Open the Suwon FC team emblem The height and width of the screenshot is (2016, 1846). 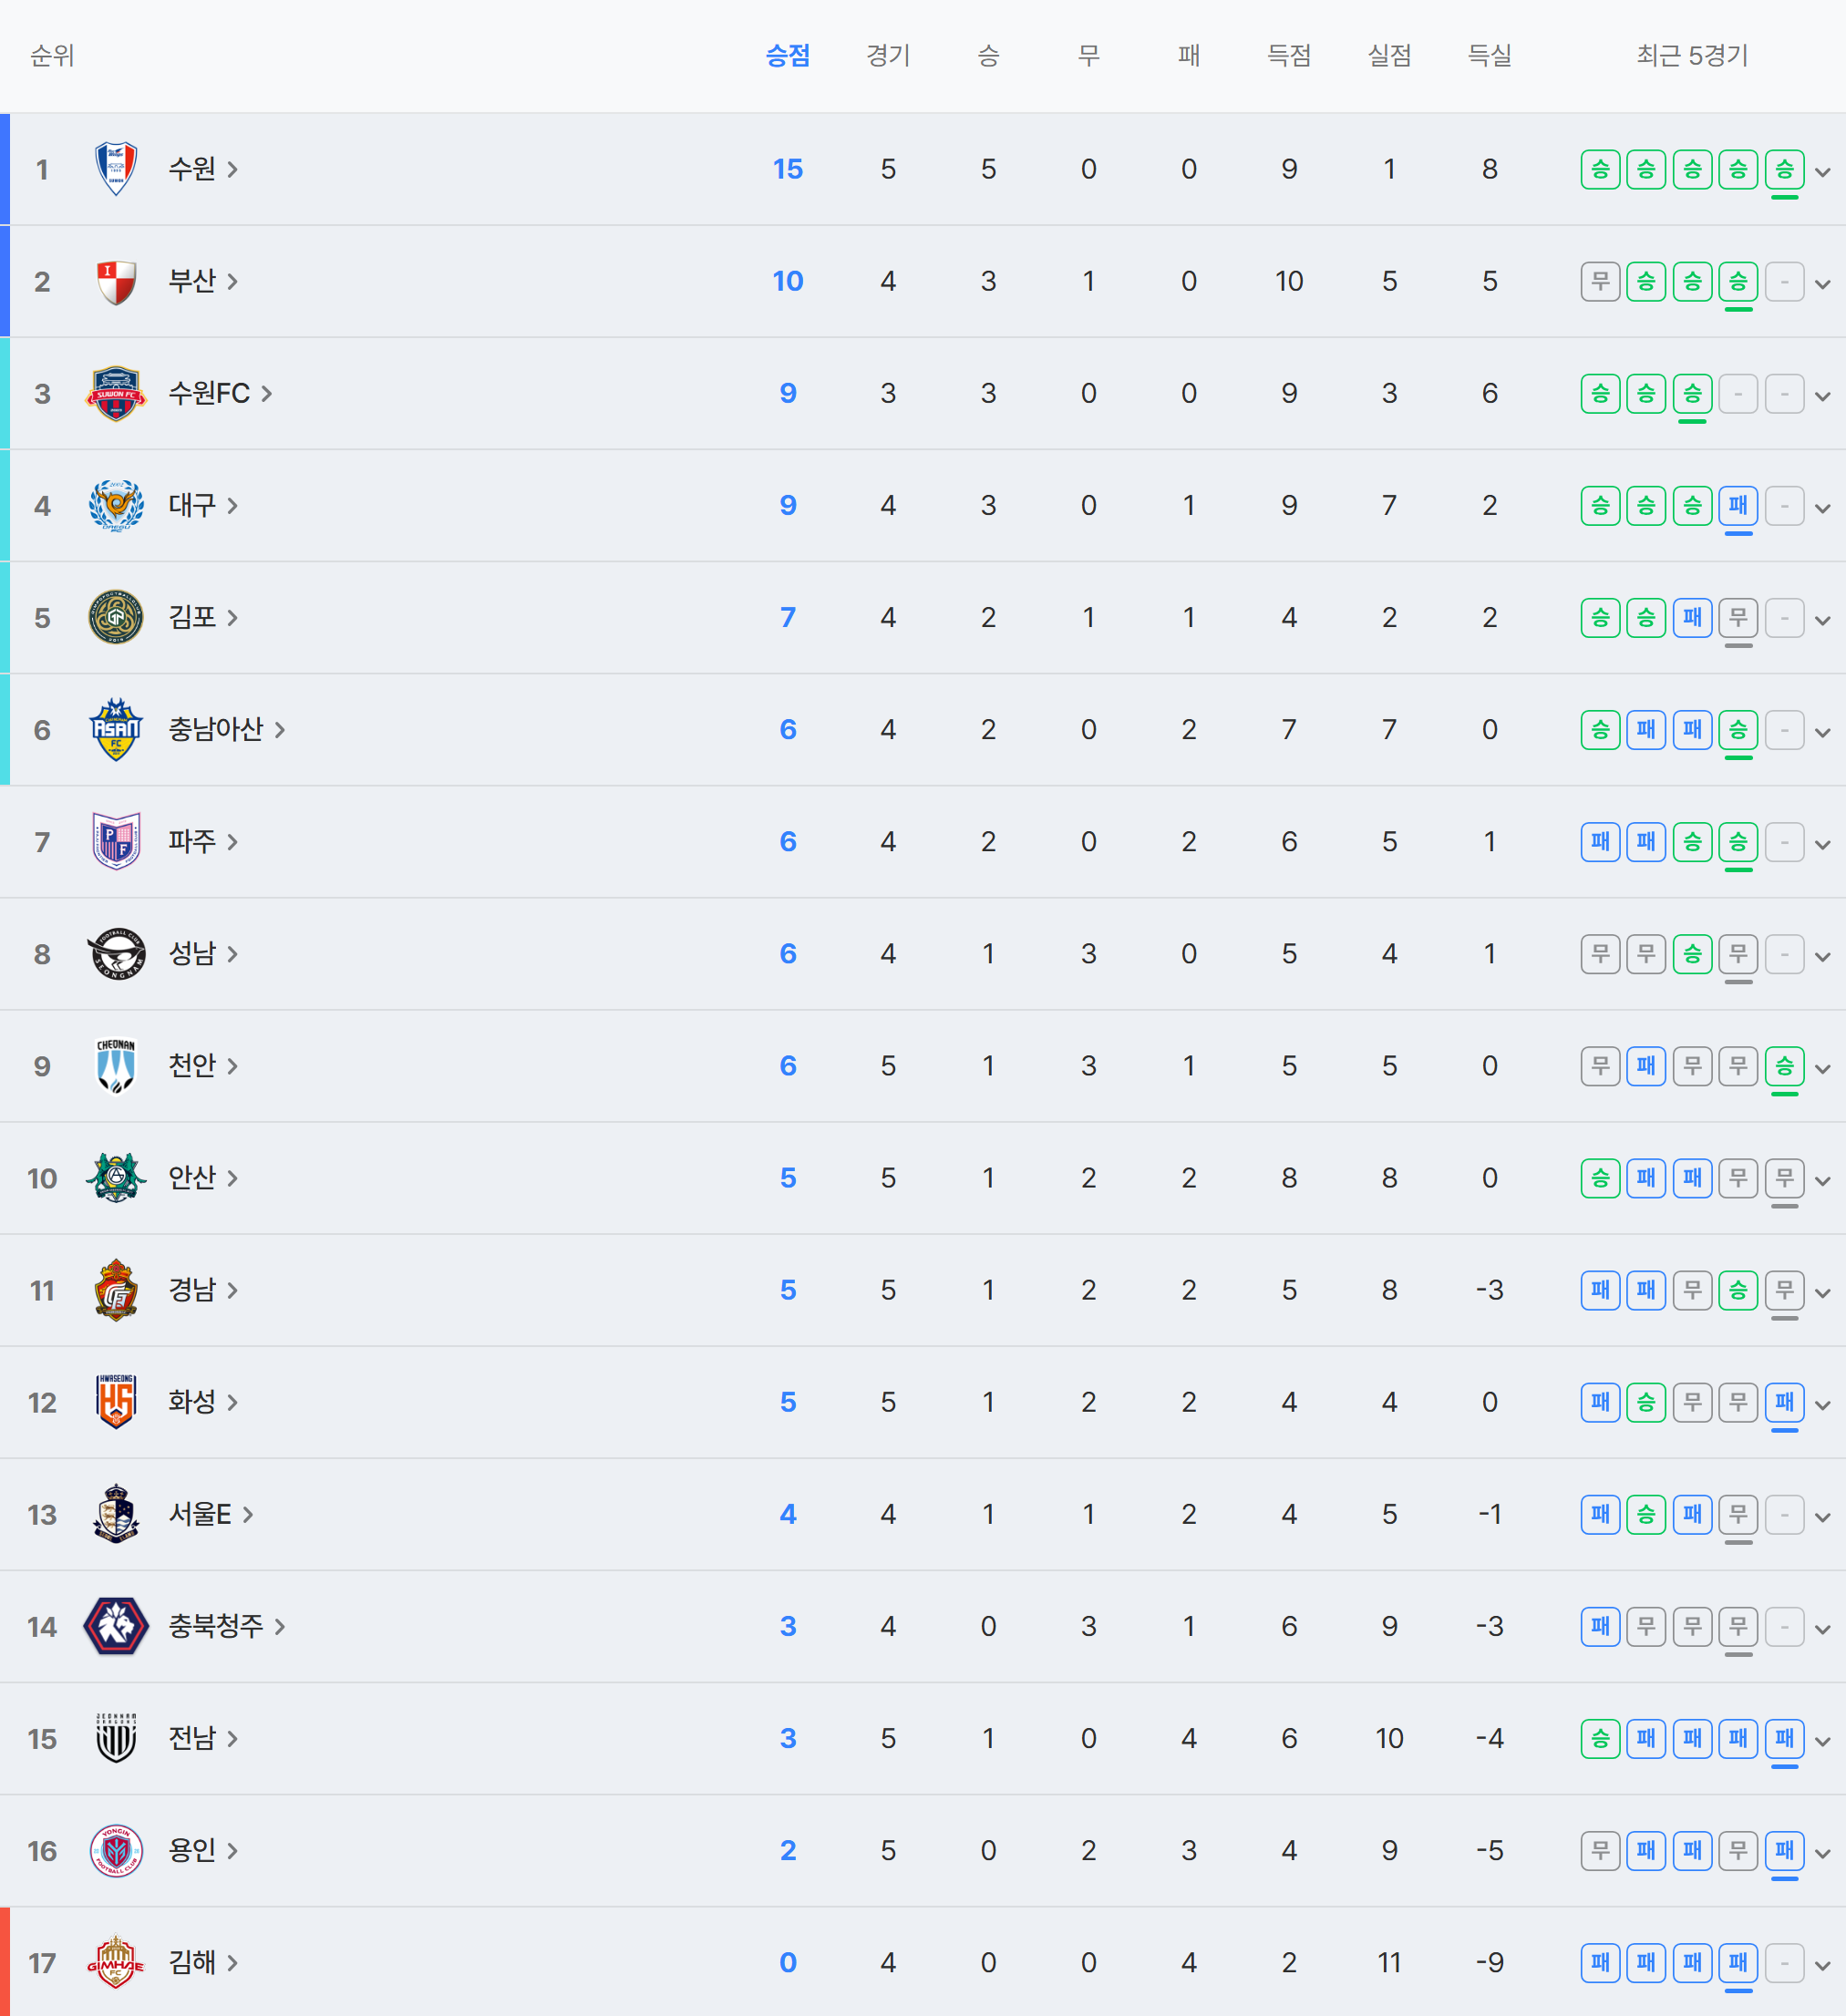[x=116, y=393]
